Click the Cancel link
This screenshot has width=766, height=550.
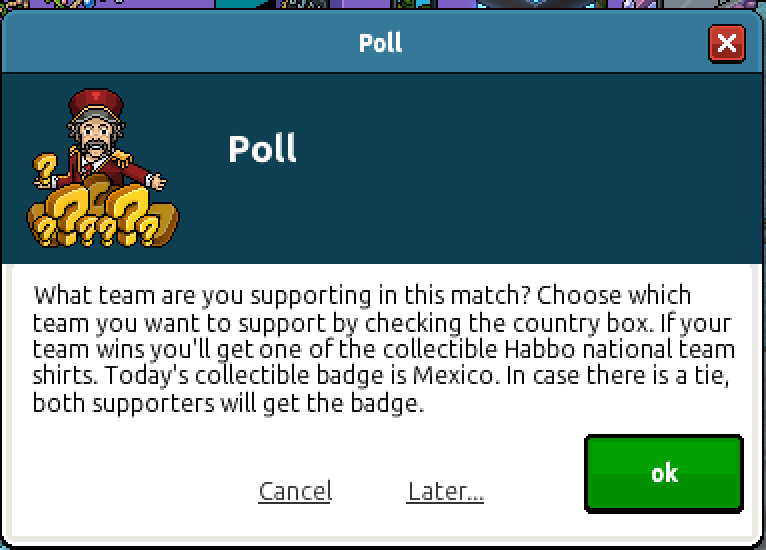click(295, 491)
